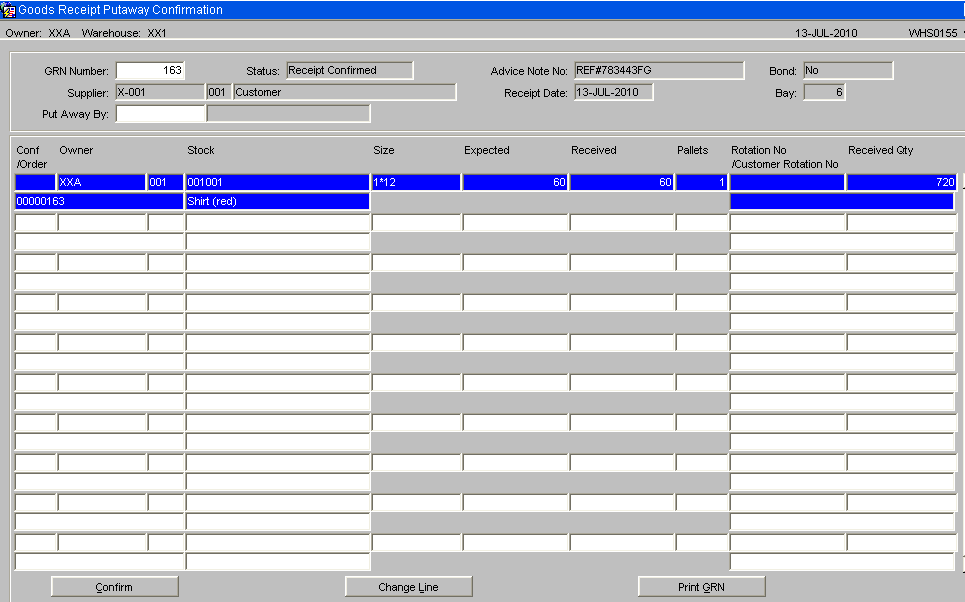Click the date 13-JUL-2010 in the header bar
Viewport: 965px width, 602px height.
826,33
